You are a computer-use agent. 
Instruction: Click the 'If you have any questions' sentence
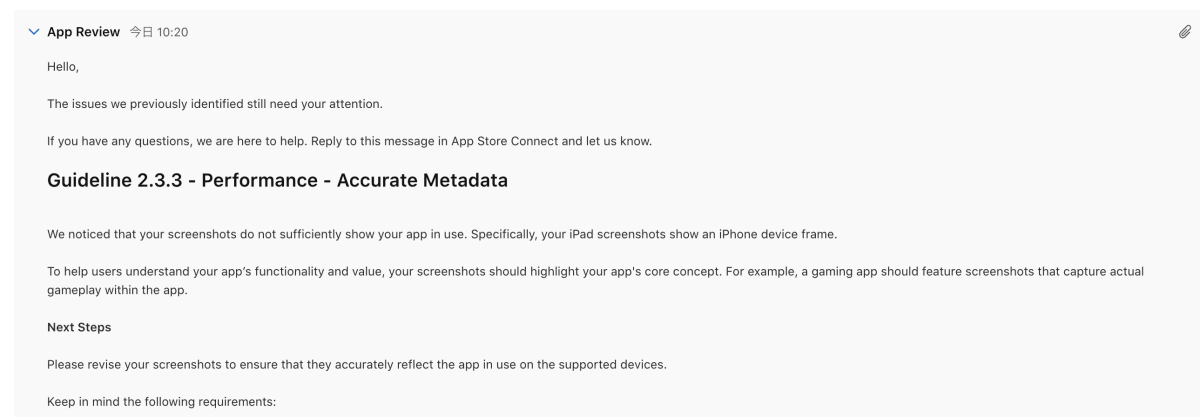350,141
